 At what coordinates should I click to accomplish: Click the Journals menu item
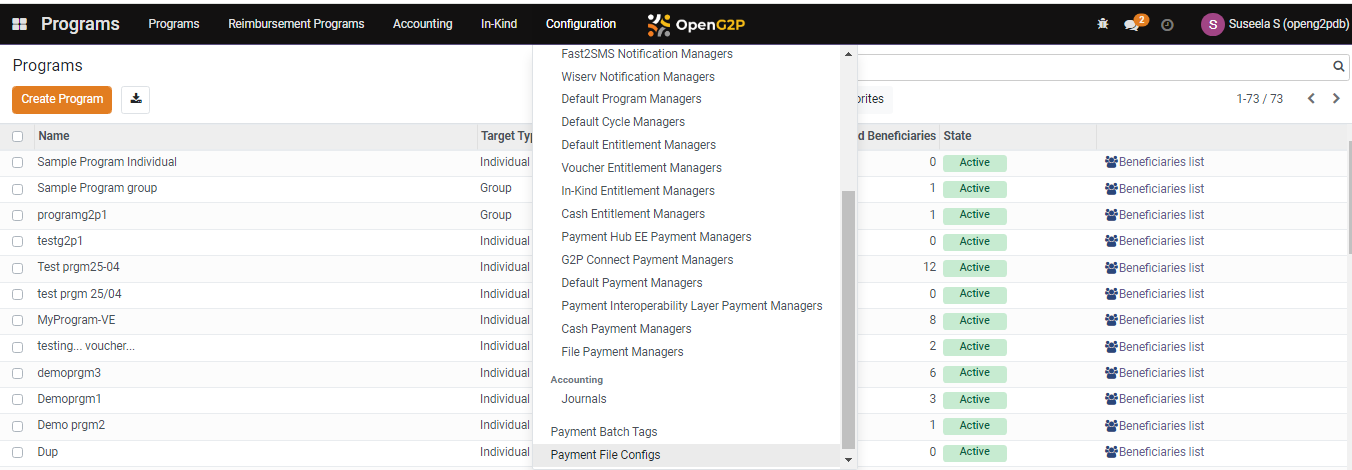point(584,399)
